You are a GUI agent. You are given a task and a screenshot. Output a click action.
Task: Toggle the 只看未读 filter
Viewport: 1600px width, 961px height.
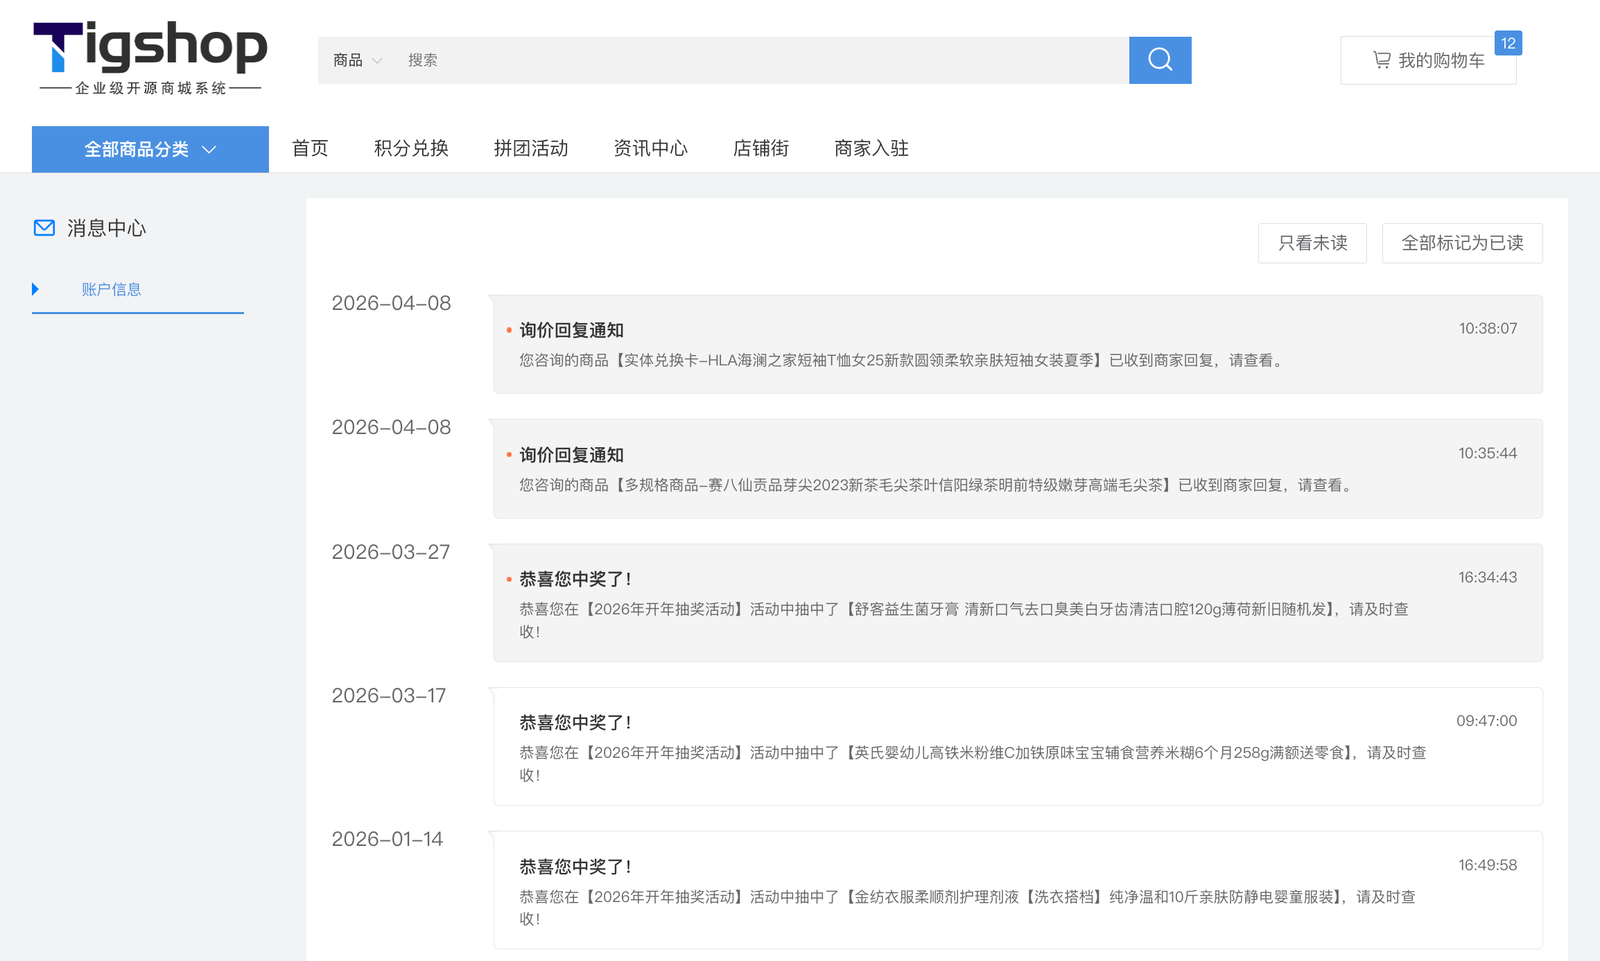(x=1311, y=243)
